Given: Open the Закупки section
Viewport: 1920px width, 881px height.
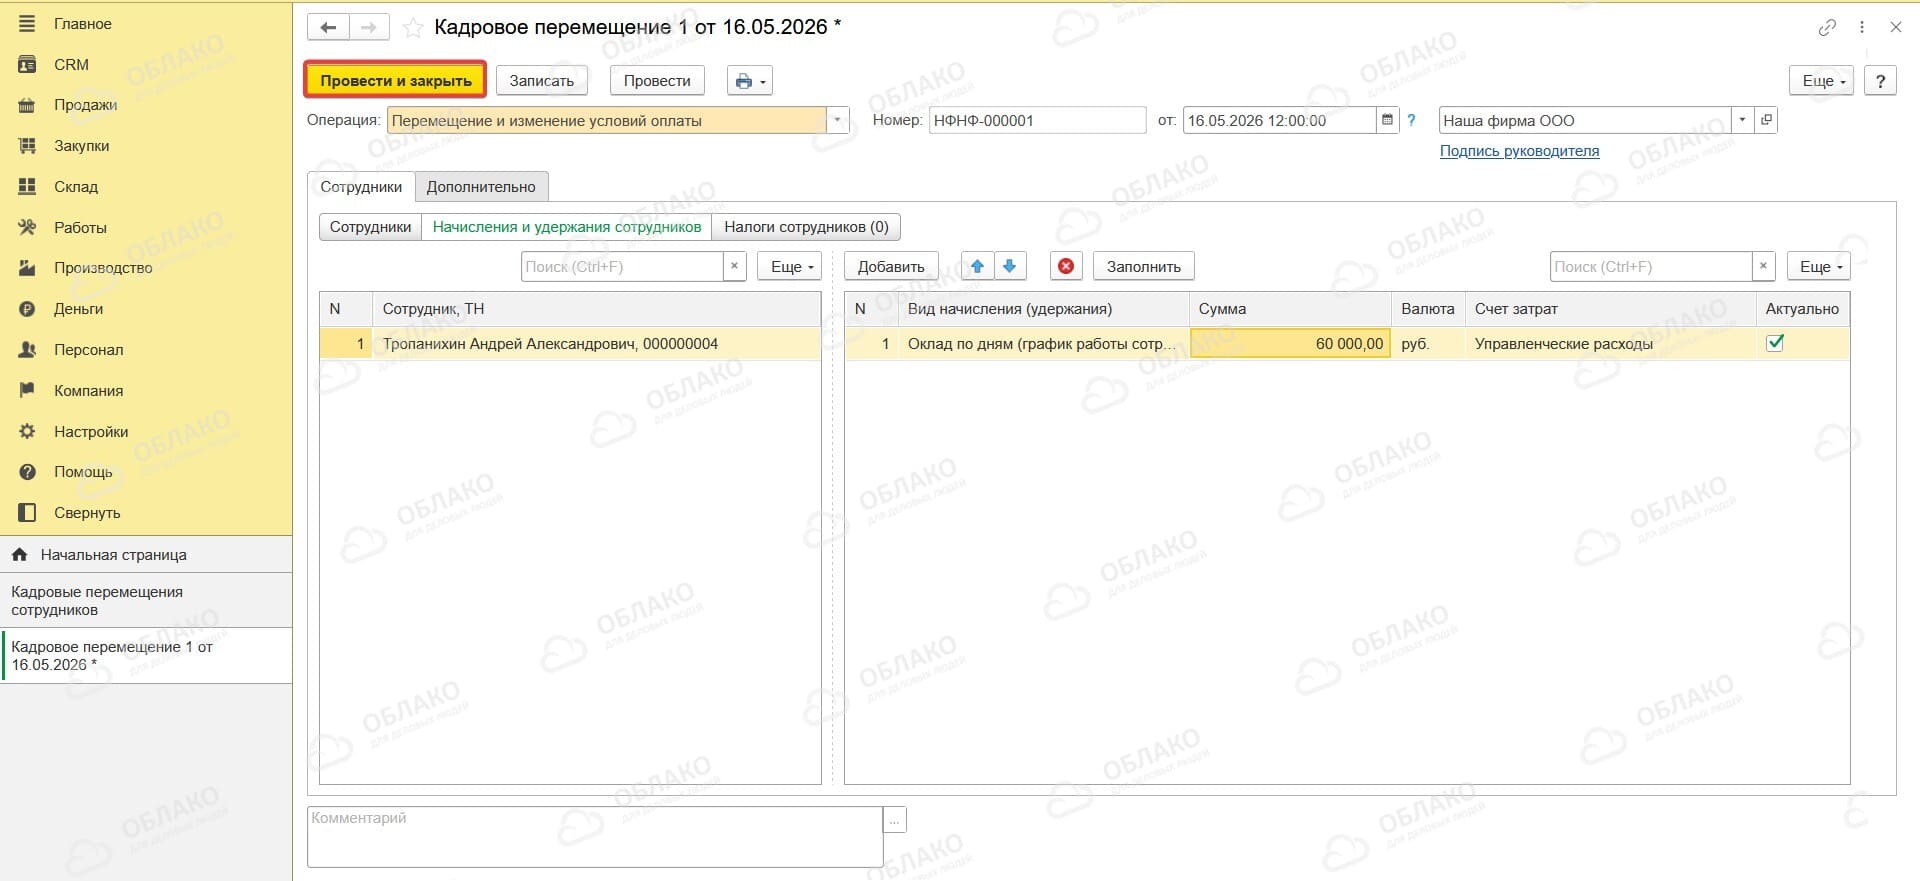Looking at the screenshot, I should (x=81, y=146).
